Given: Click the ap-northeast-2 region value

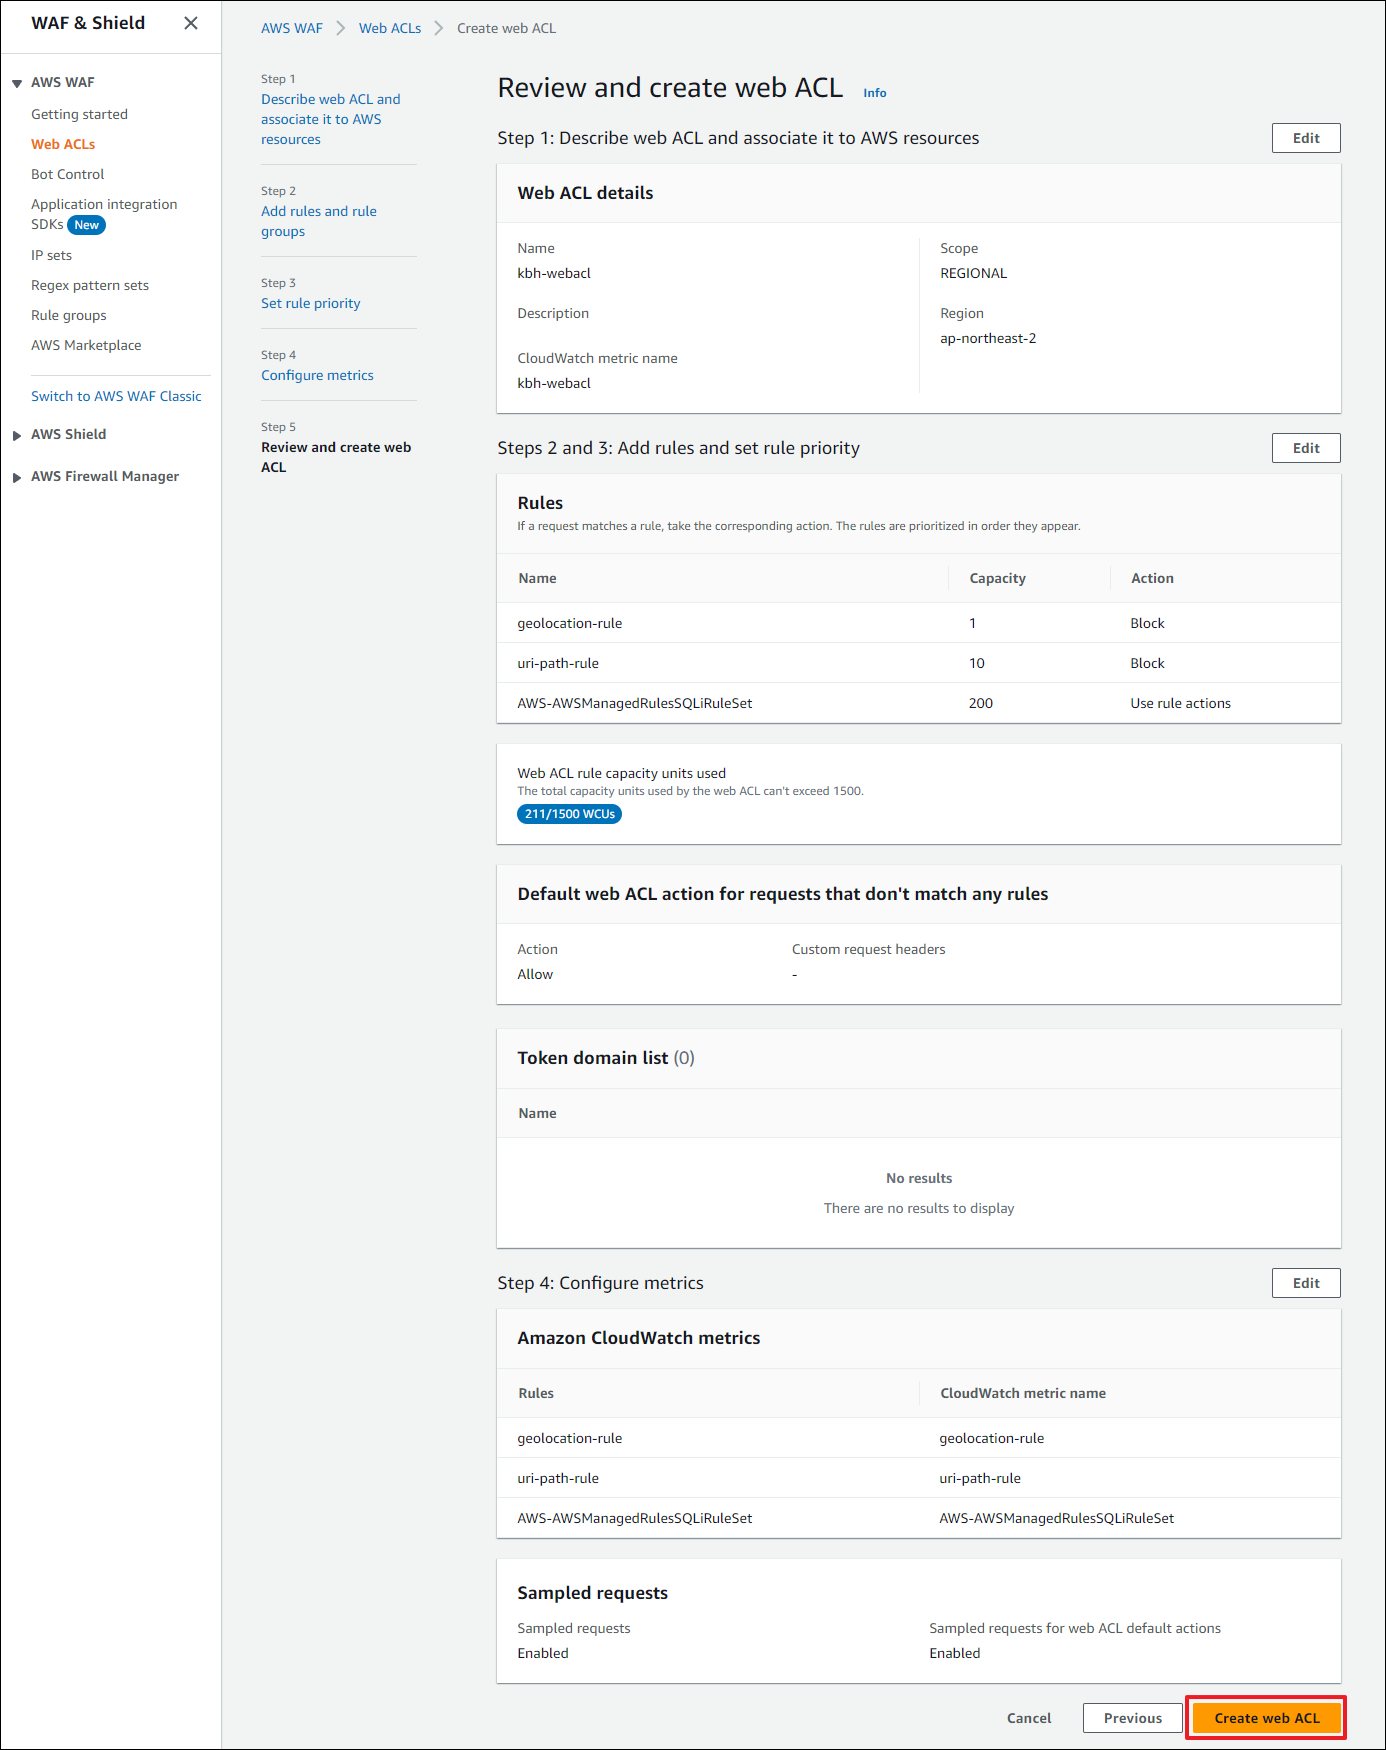Looking at the screenshot, I should click(x=988, y=338).
